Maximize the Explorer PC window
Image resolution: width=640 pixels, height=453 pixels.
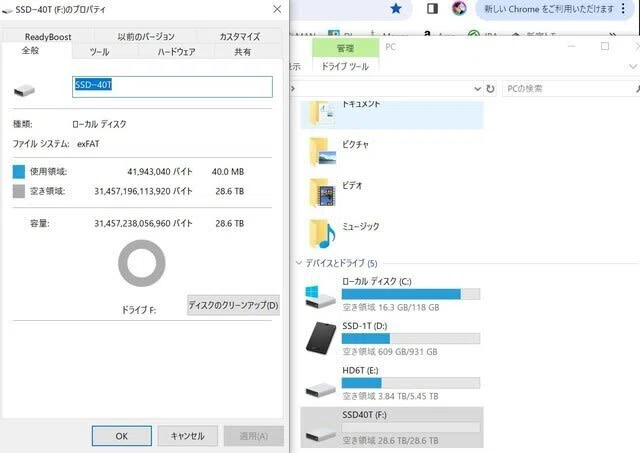tap(605, 46)
